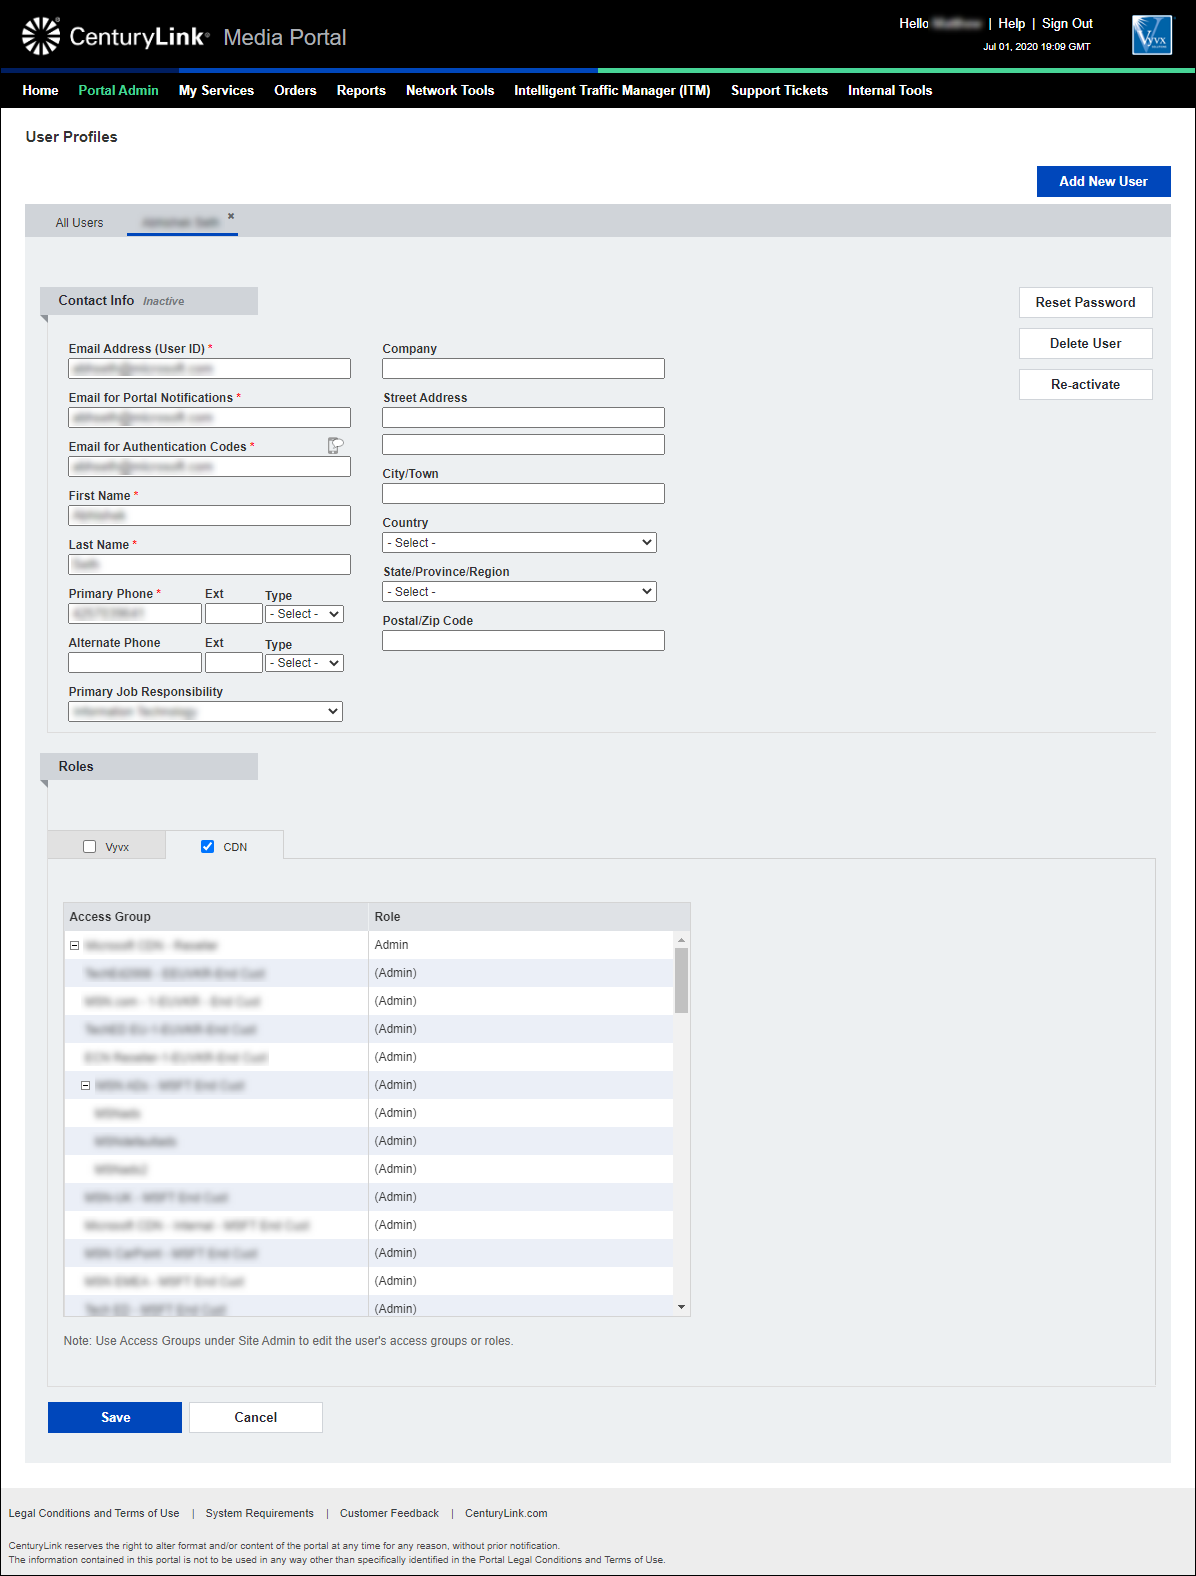Screen dimensions: 1196x1576
Task: Click the CenturyLink logo icon
Action: [41, 36]
